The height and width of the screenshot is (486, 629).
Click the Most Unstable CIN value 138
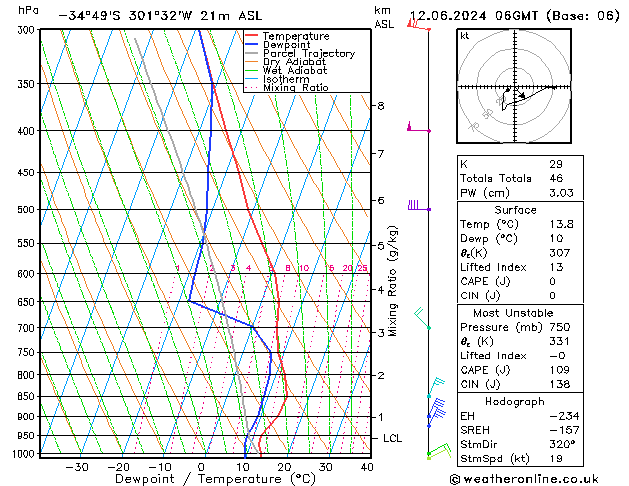560,384
